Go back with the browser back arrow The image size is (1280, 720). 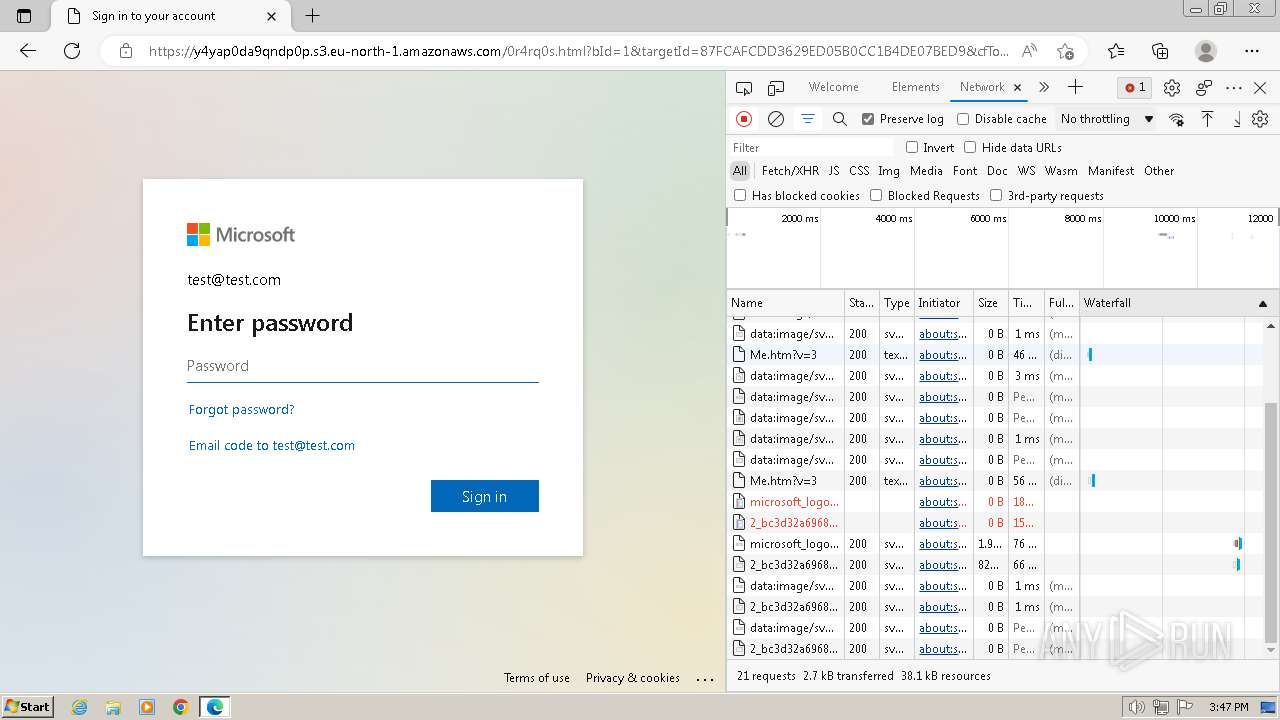[x=28, y=51]
